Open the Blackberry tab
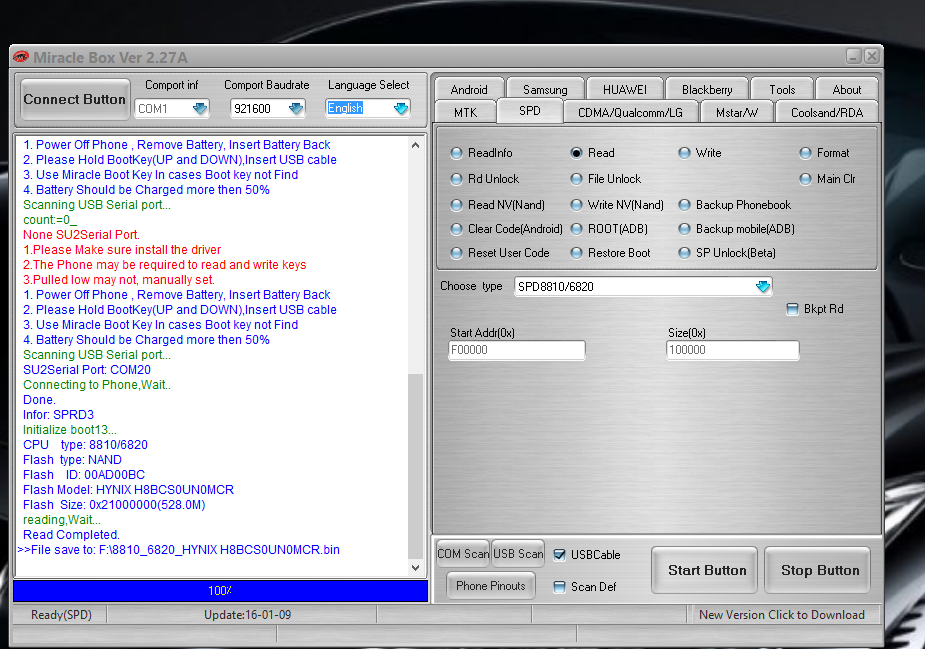Image resolution: width=925 pixels, height=649 pixels. pyautogui.click(x=707, y=90)
